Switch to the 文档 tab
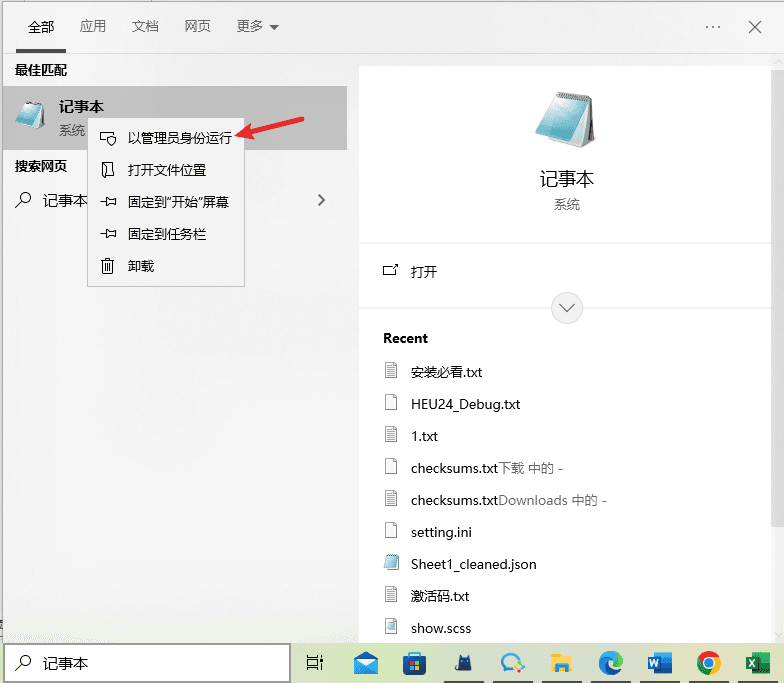Screen dimensions: 784x683 tap(145, 27)
